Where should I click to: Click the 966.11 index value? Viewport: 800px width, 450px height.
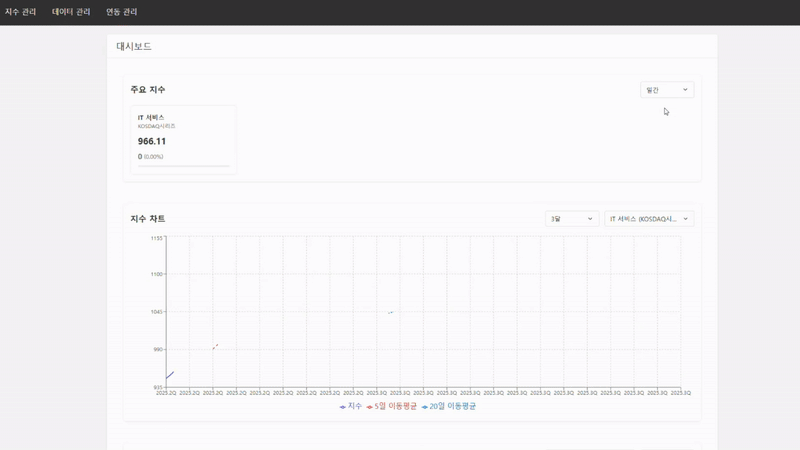pyautogui.click(x=152, y=141)
